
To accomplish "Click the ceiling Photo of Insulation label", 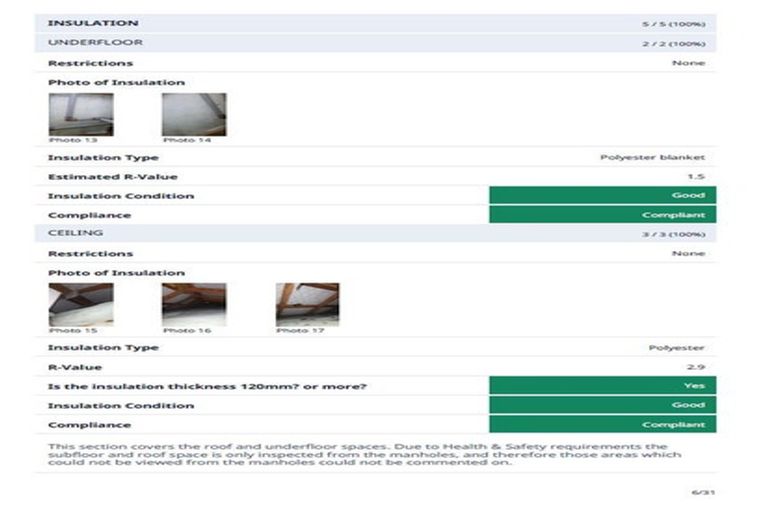I will [x=117, y=272].
